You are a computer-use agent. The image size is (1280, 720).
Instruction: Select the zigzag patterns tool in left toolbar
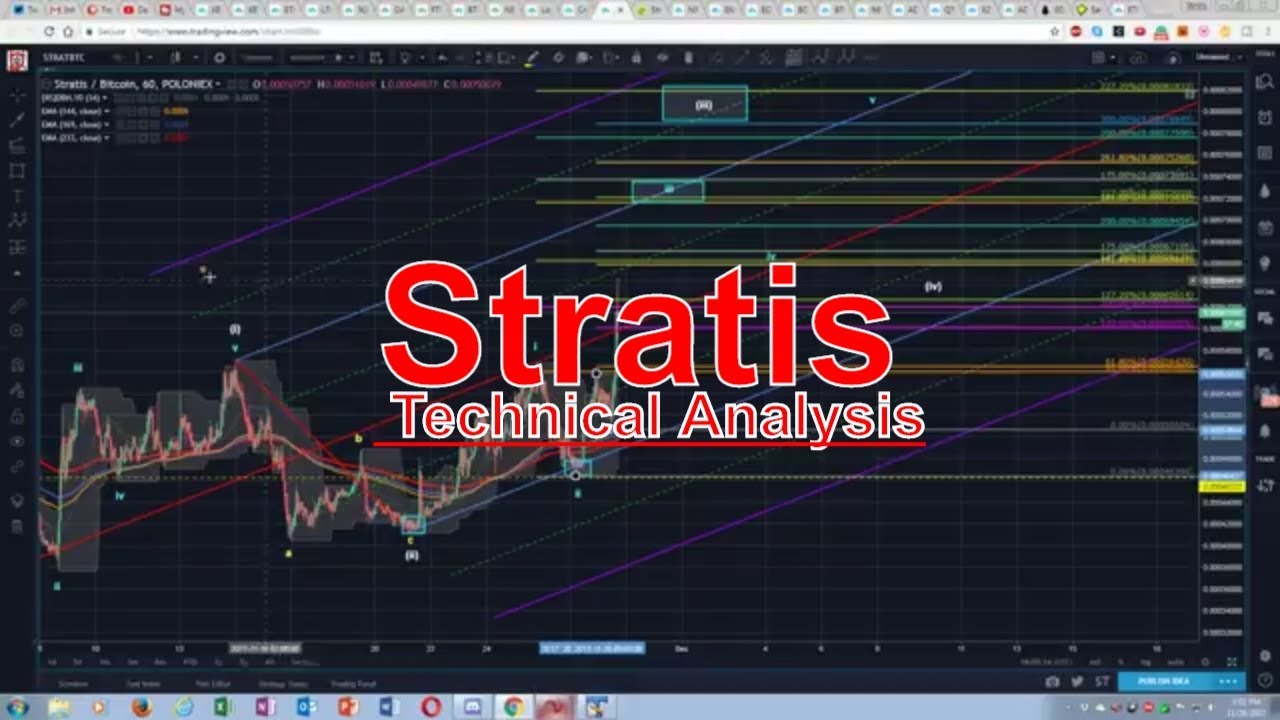(17, 220)
